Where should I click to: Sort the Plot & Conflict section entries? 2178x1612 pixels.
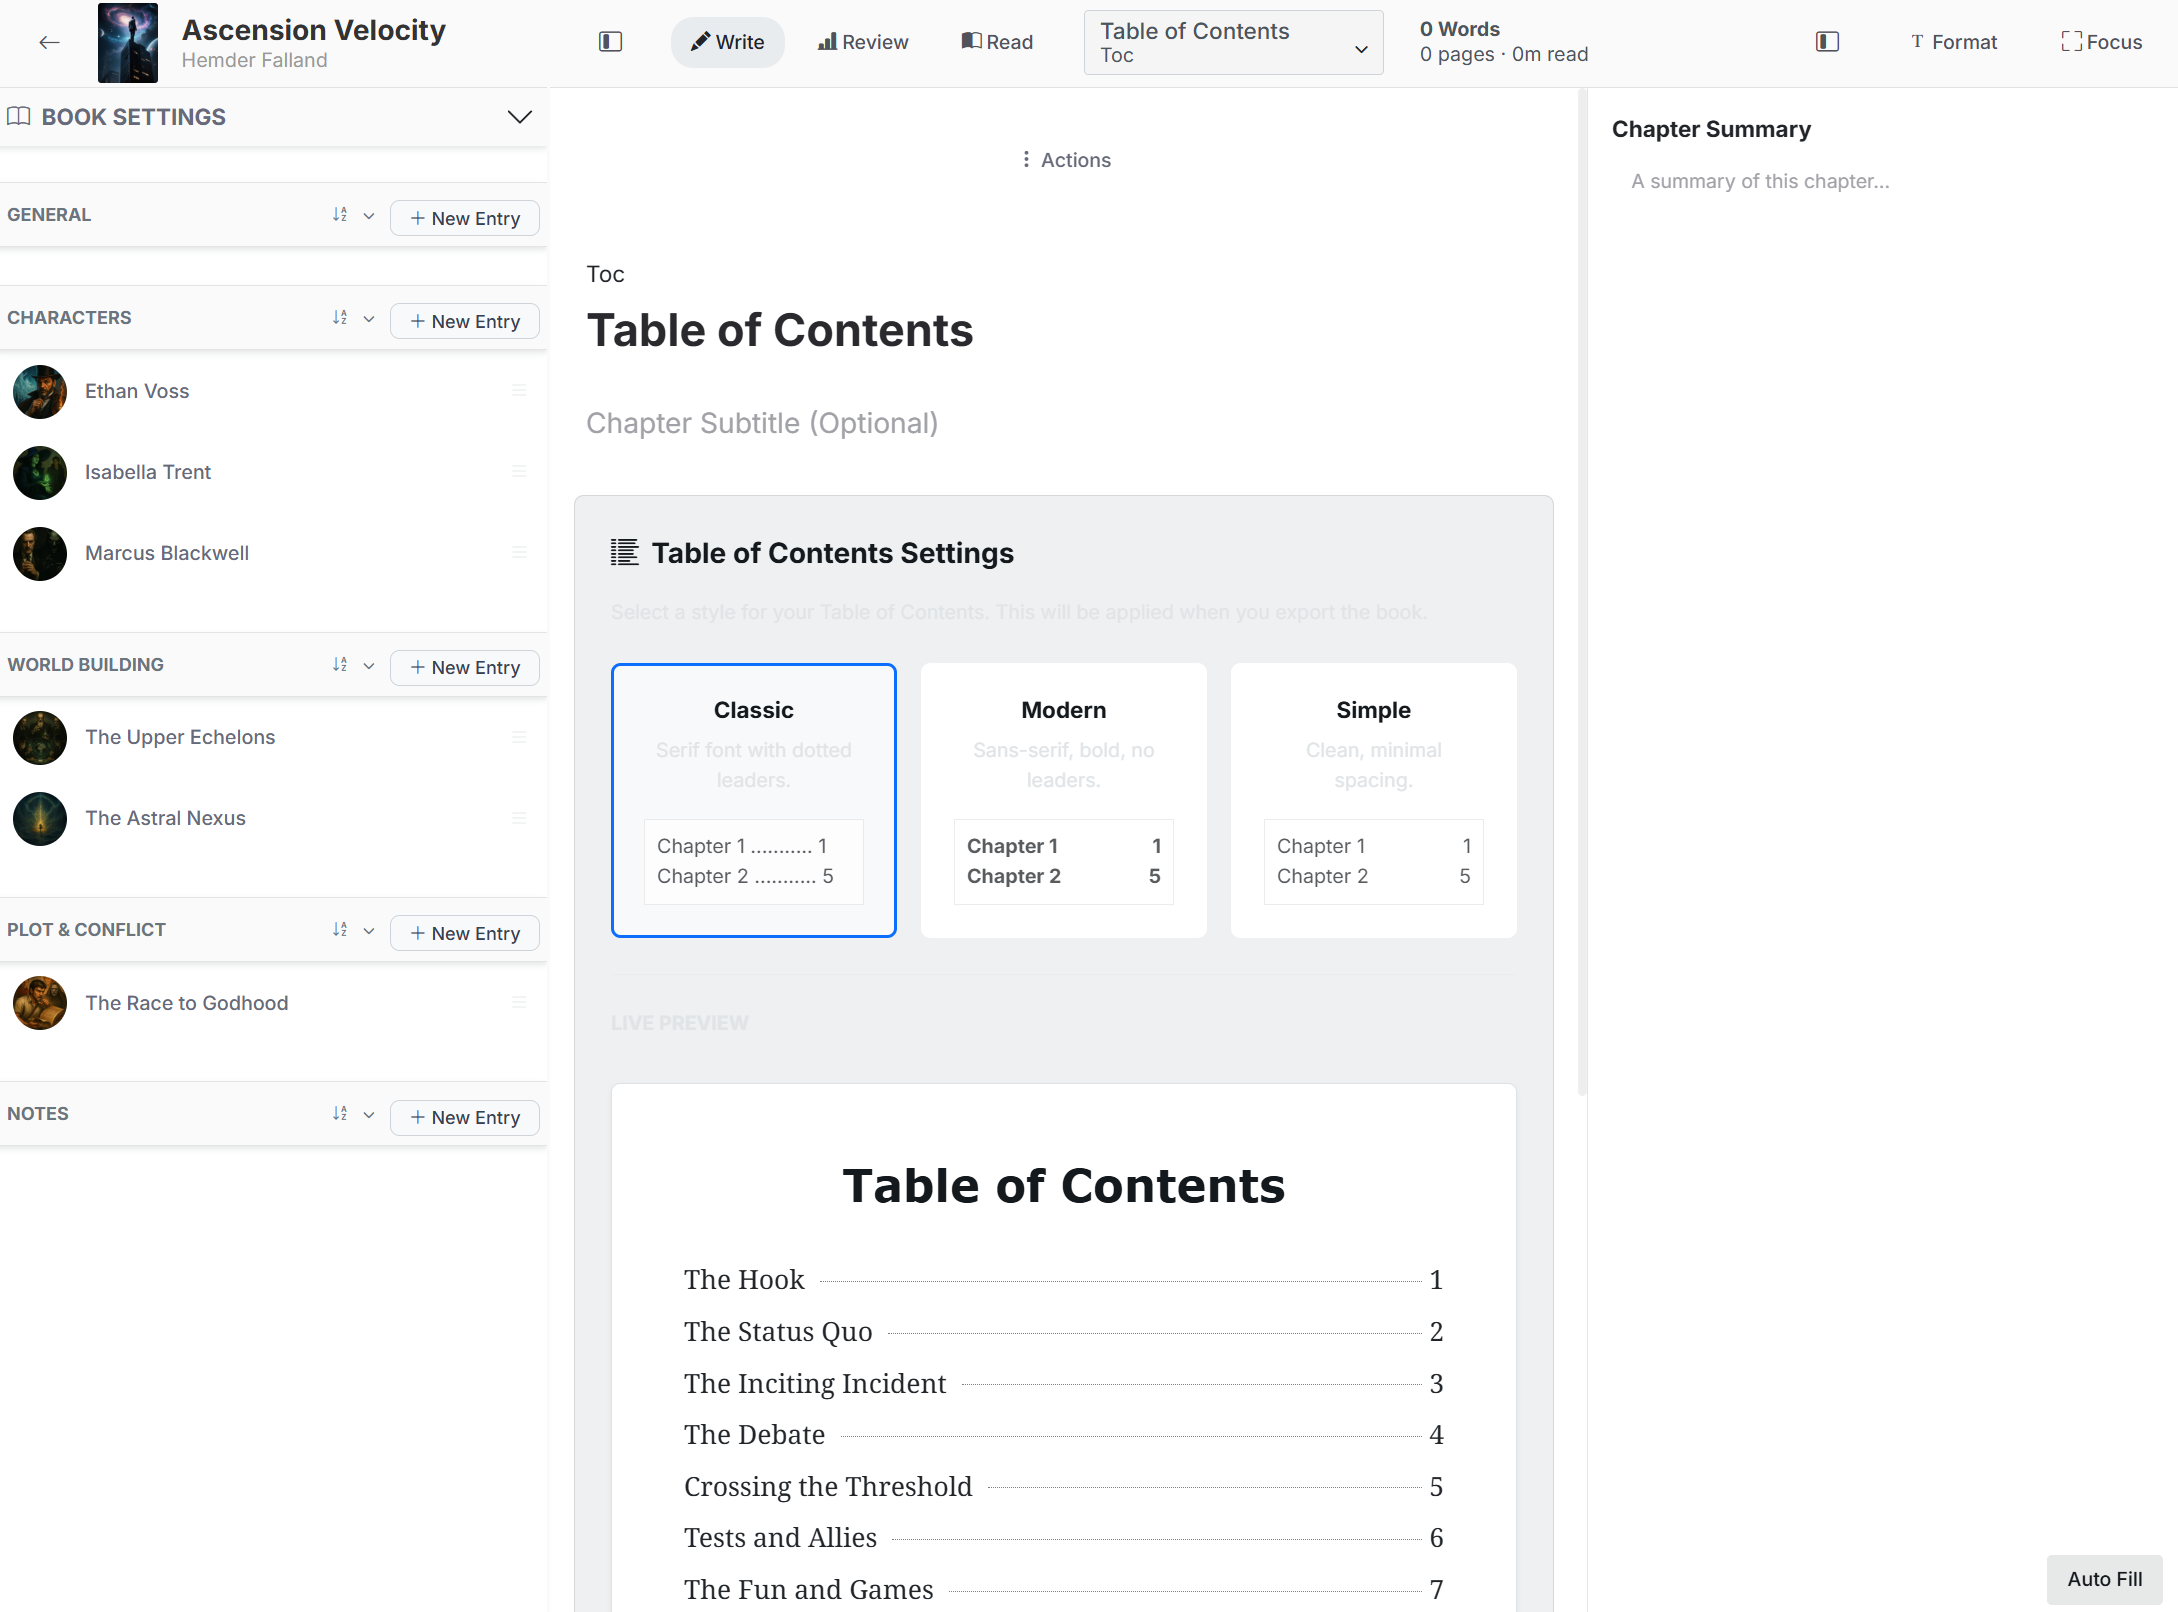[x=340, y=930]
